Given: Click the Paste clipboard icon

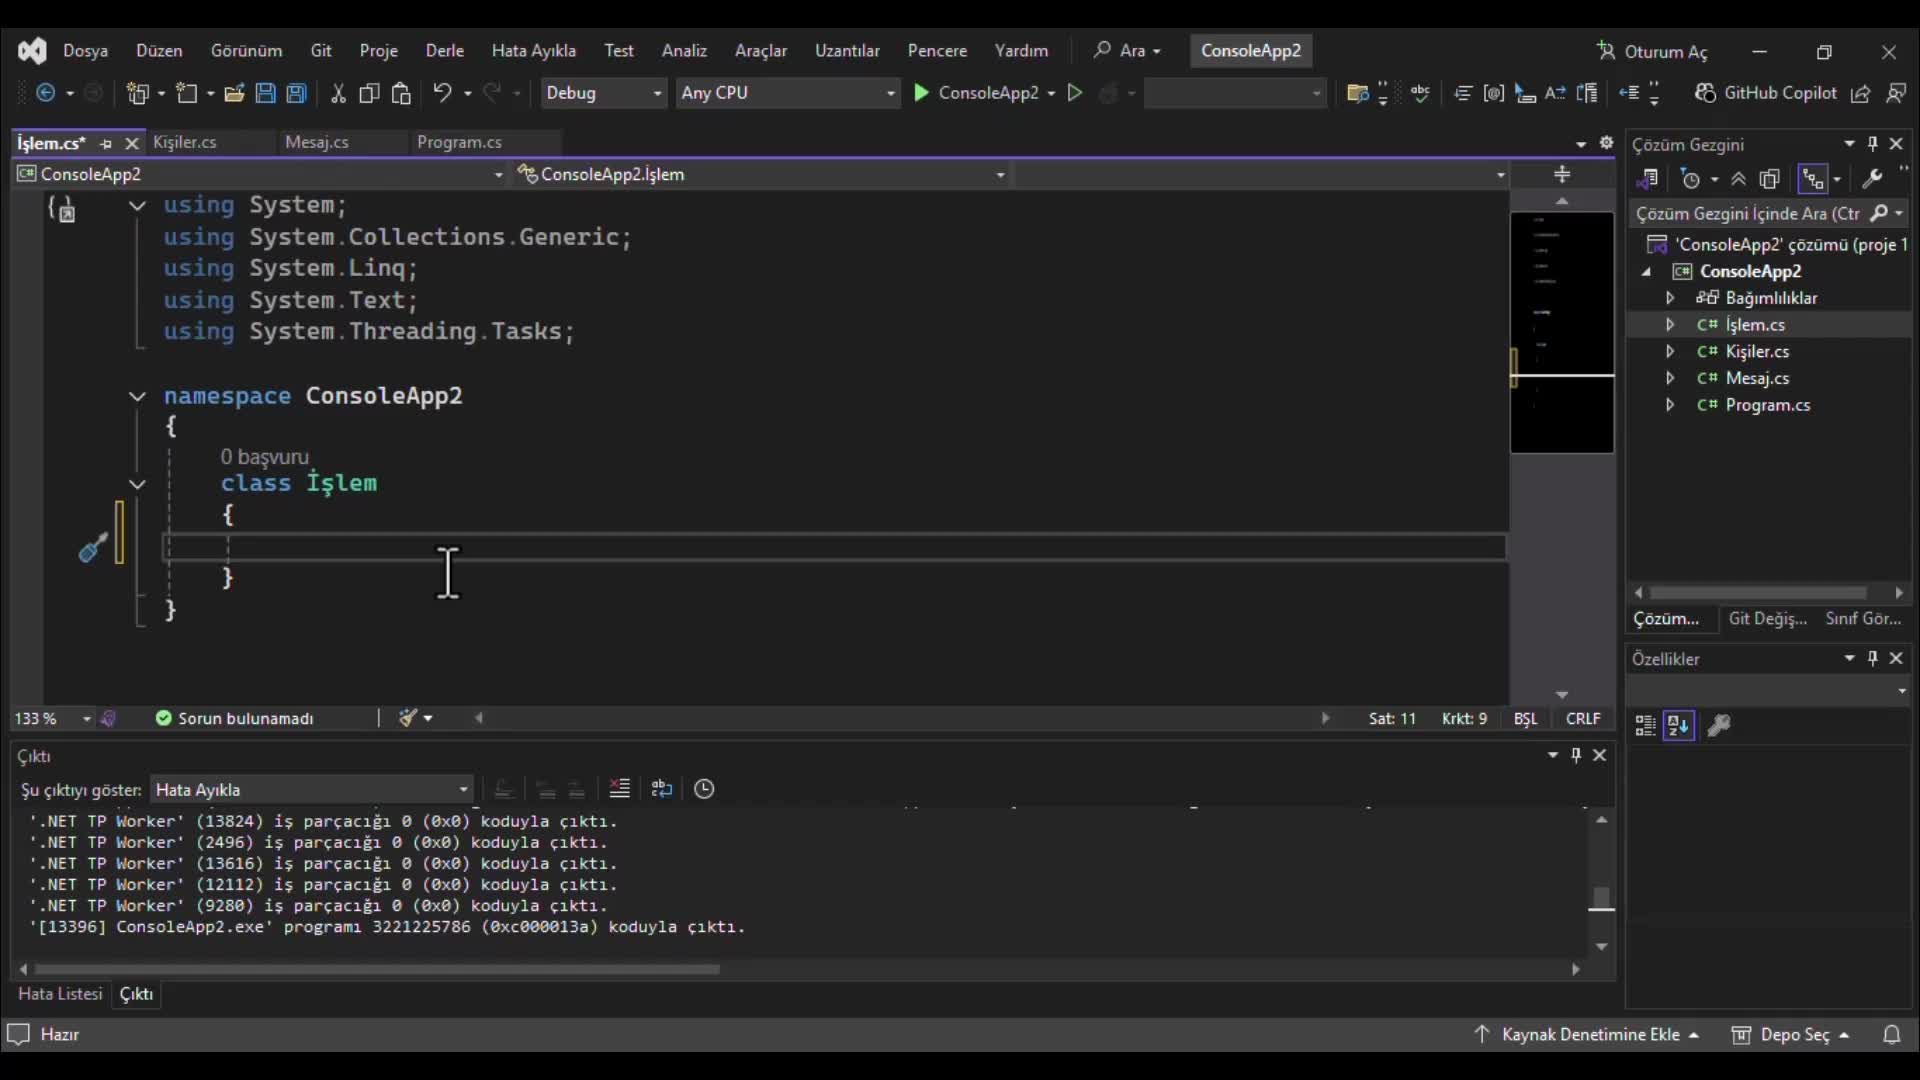Looking at the screenshot, I should 401,93.
